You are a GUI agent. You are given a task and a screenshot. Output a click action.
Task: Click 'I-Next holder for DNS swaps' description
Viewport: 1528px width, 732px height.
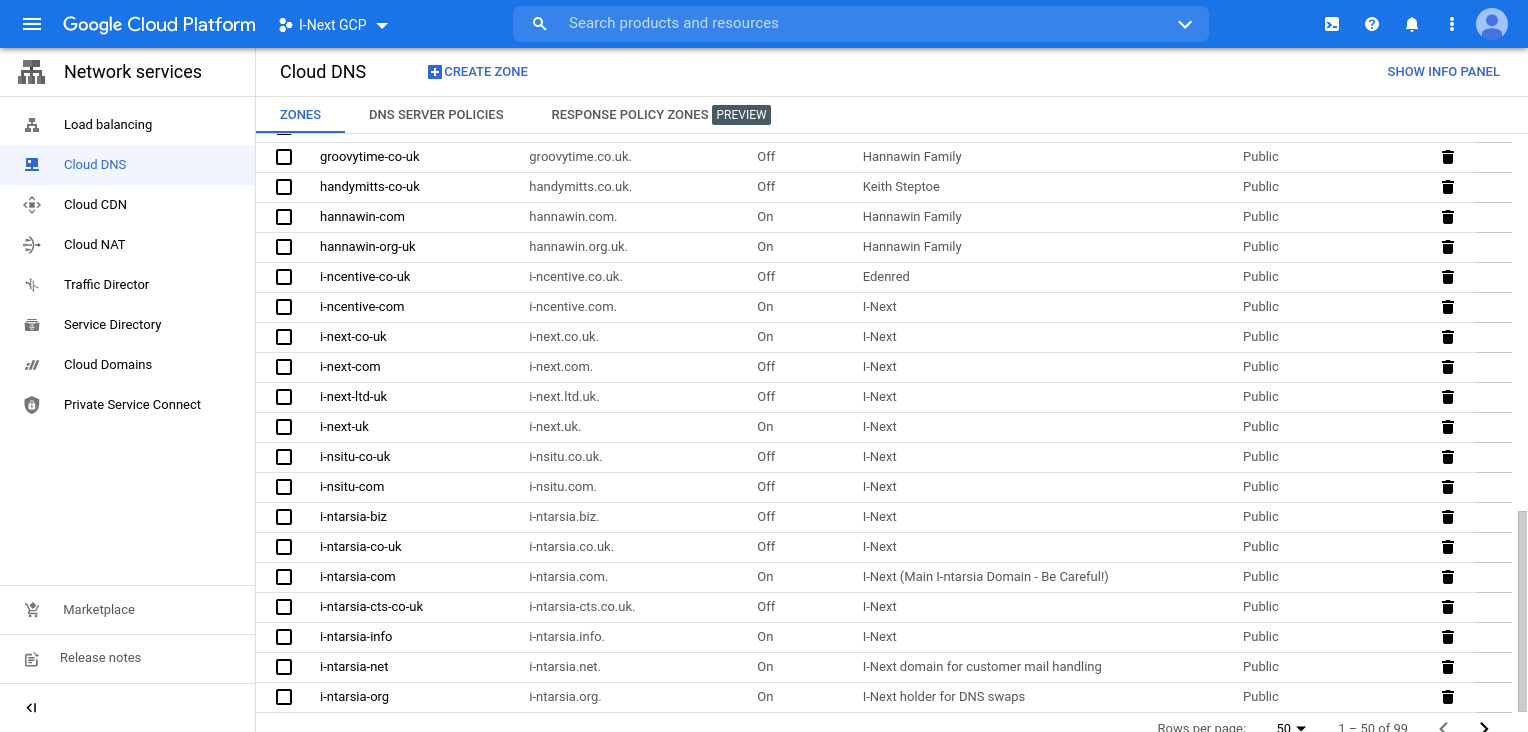(943, 697)
